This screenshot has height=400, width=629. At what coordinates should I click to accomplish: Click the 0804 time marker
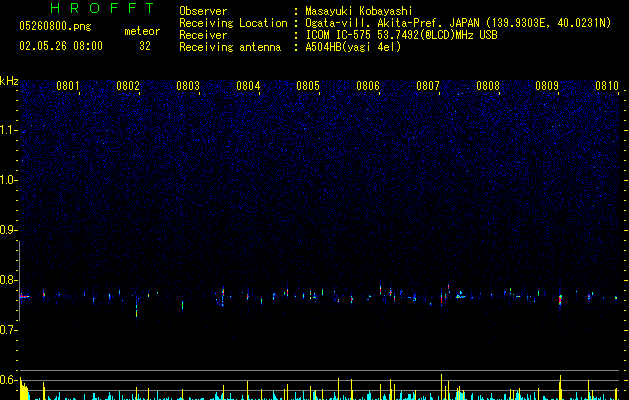coord(248,86)
